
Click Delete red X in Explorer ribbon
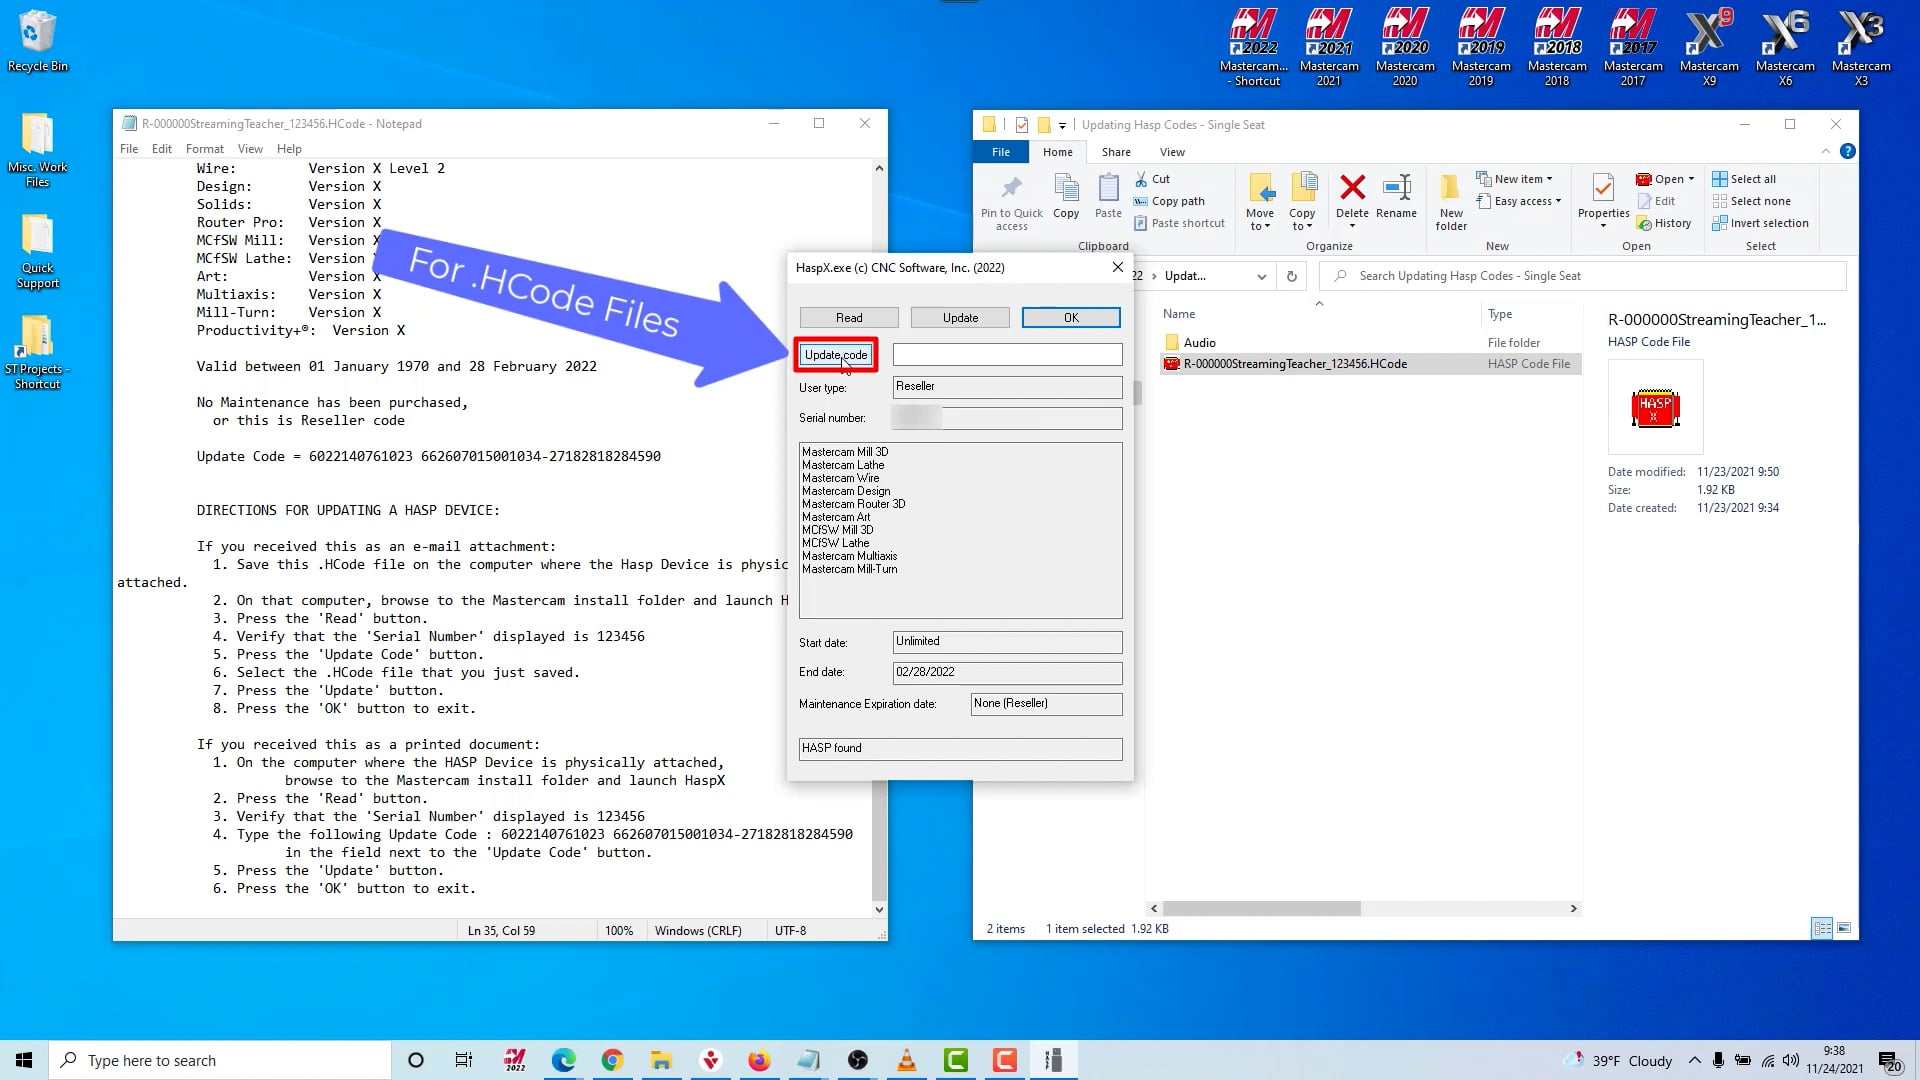point(1352,196)
